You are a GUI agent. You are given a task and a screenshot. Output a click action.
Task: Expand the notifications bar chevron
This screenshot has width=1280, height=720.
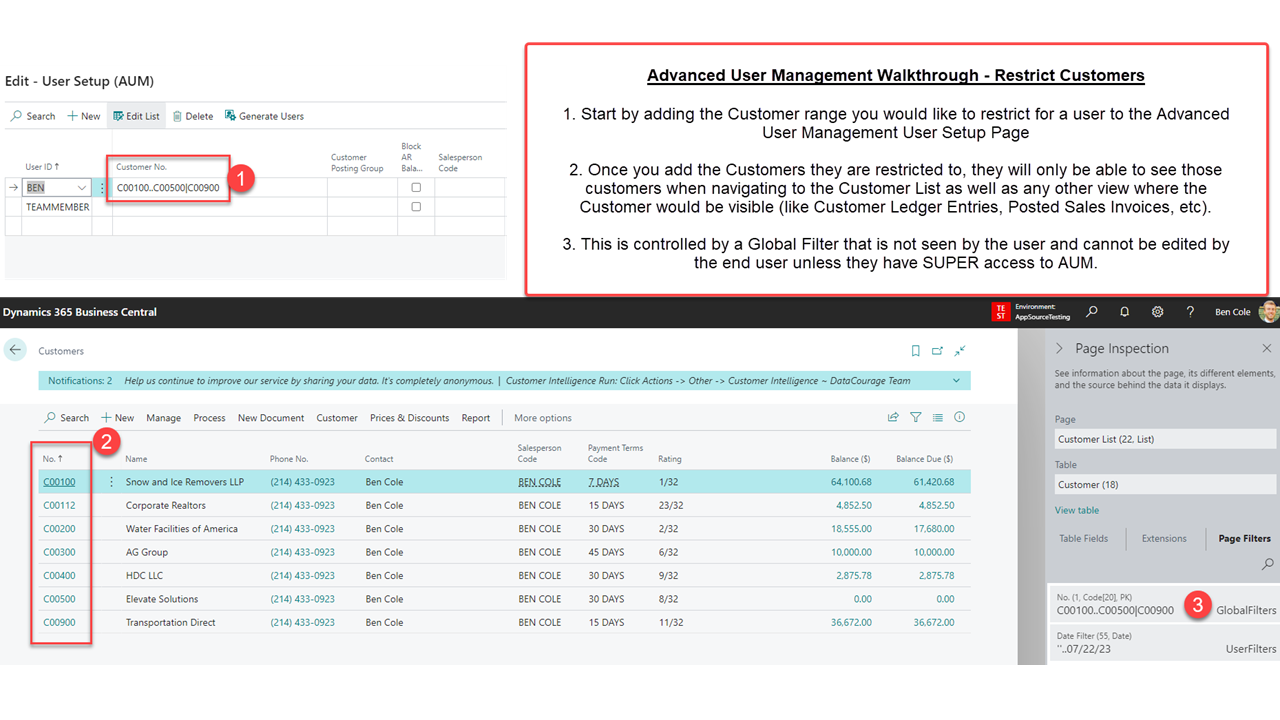point(957,381)
